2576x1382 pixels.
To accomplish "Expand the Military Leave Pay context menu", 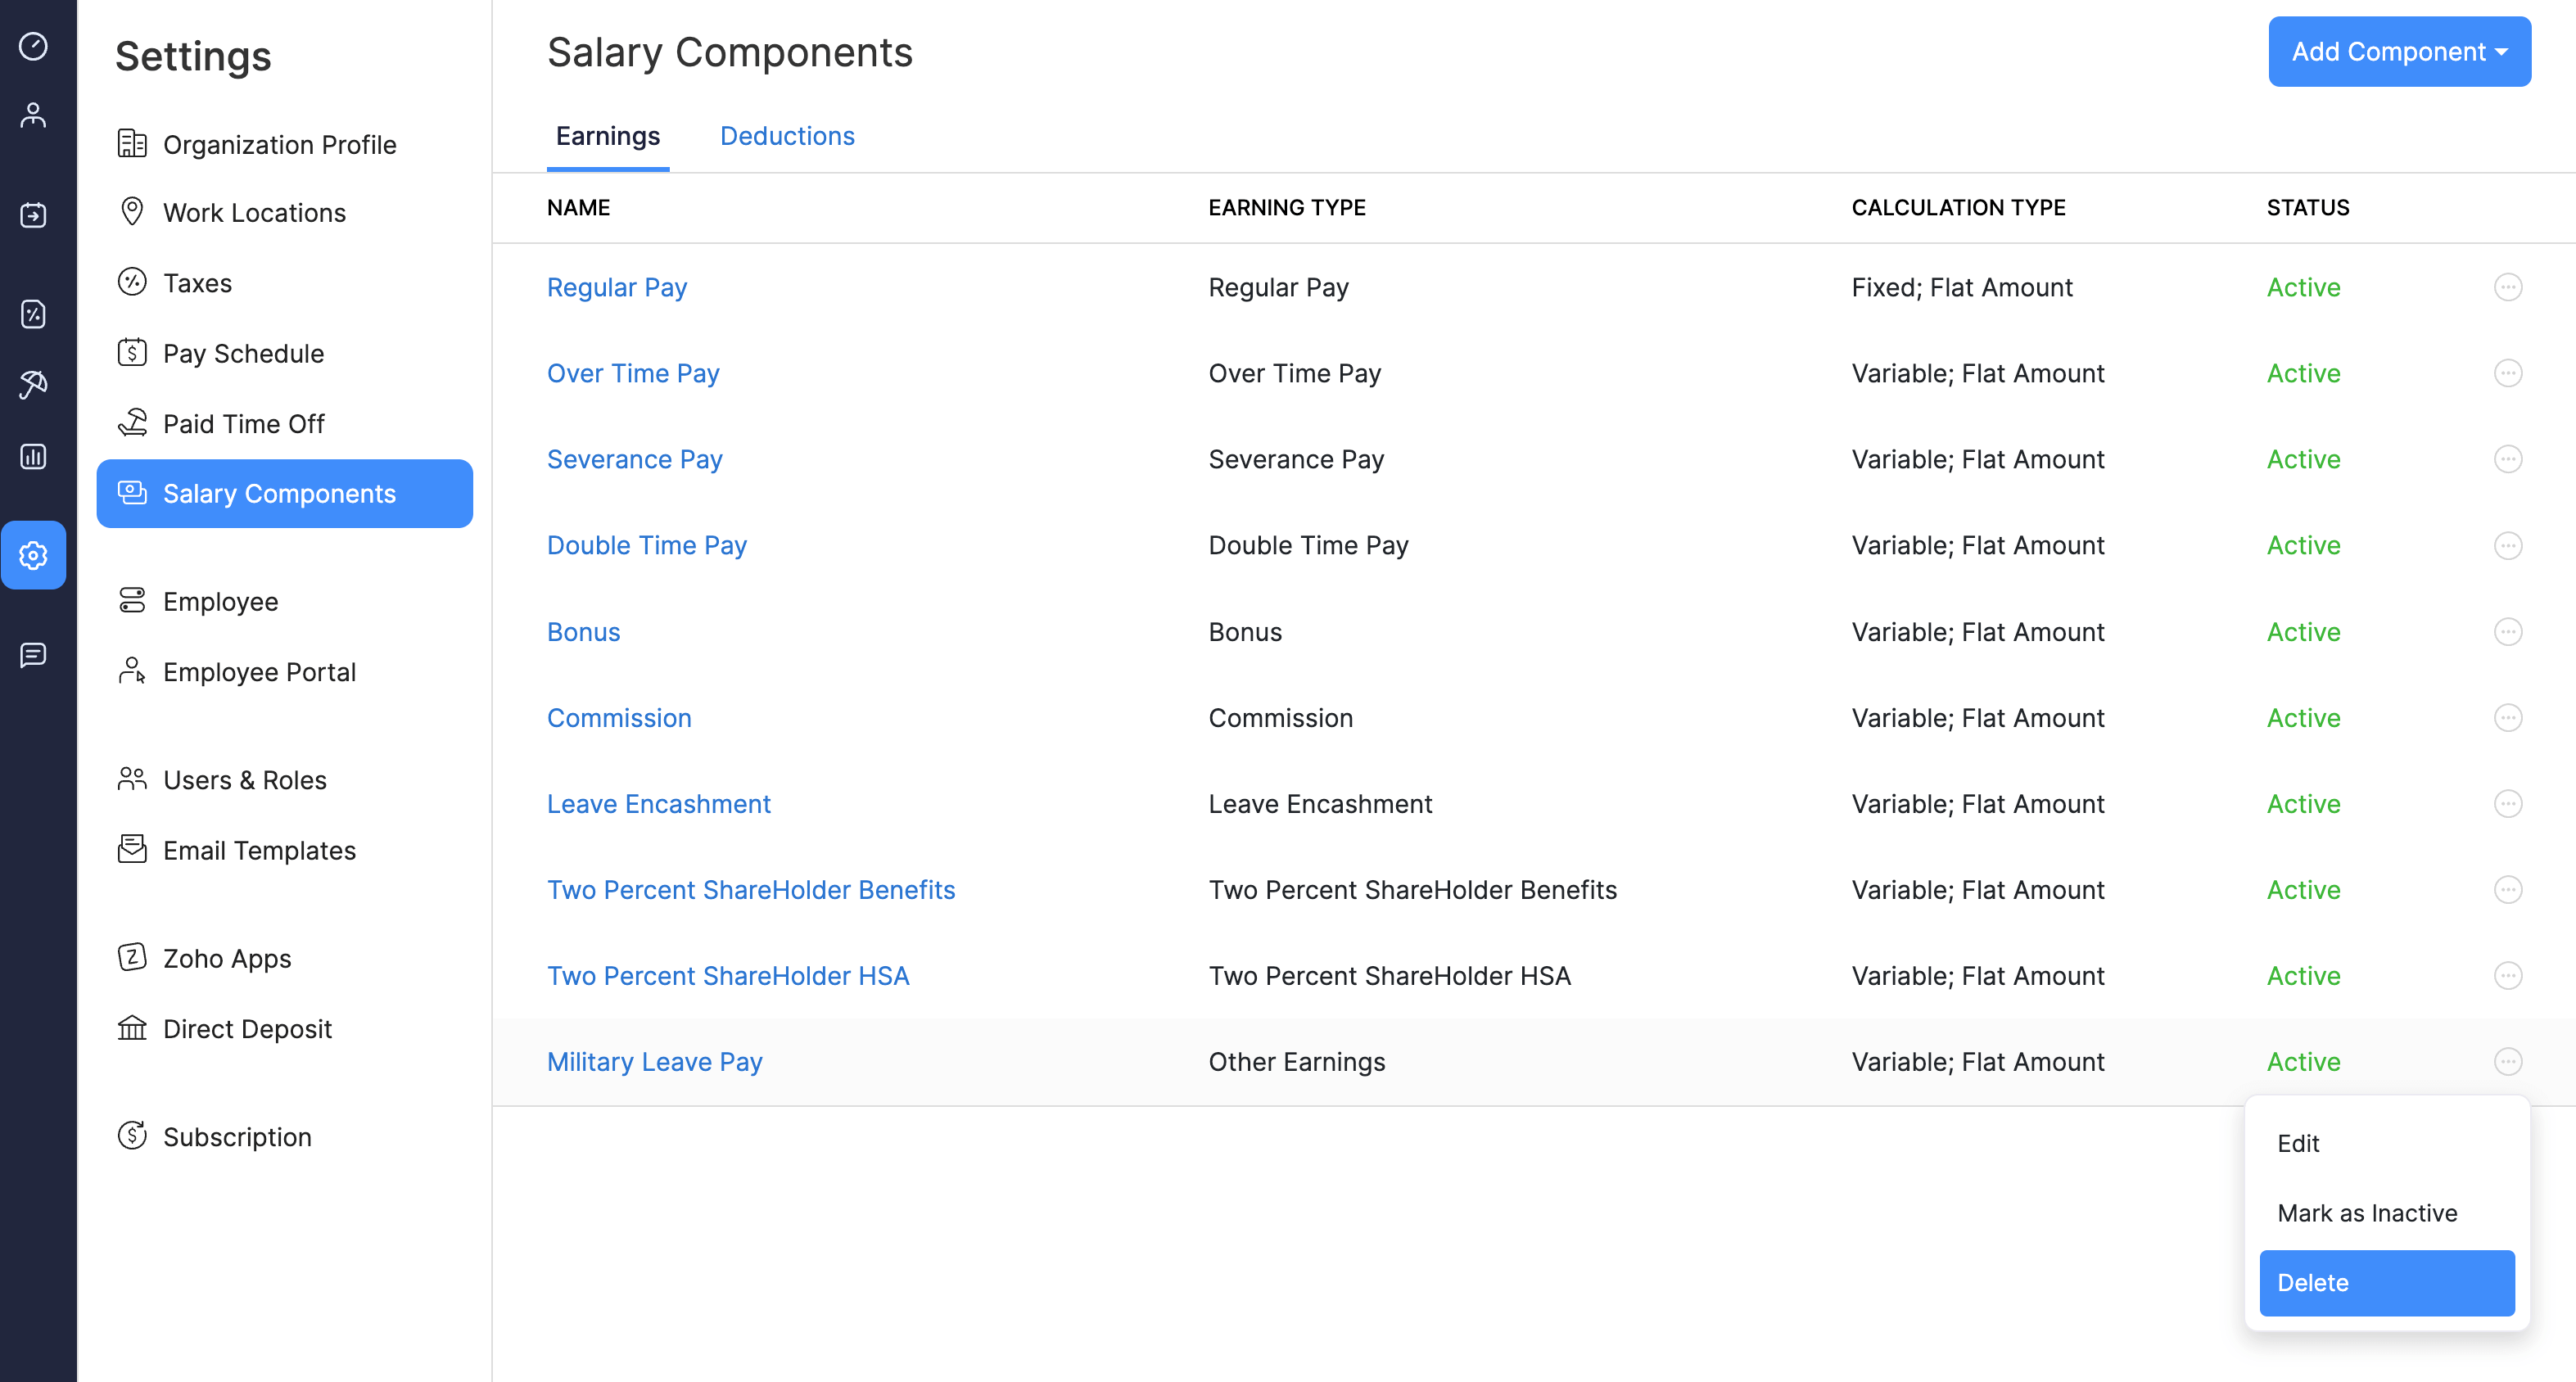I will (x=2510, y=1062).
